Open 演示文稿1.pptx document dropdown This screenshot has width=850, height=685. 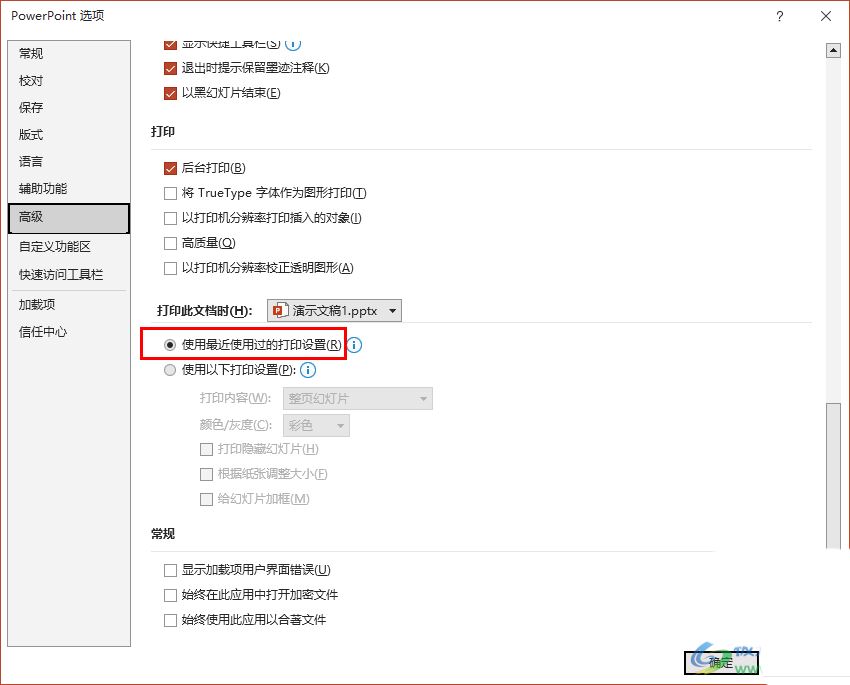tap(335, 311)
